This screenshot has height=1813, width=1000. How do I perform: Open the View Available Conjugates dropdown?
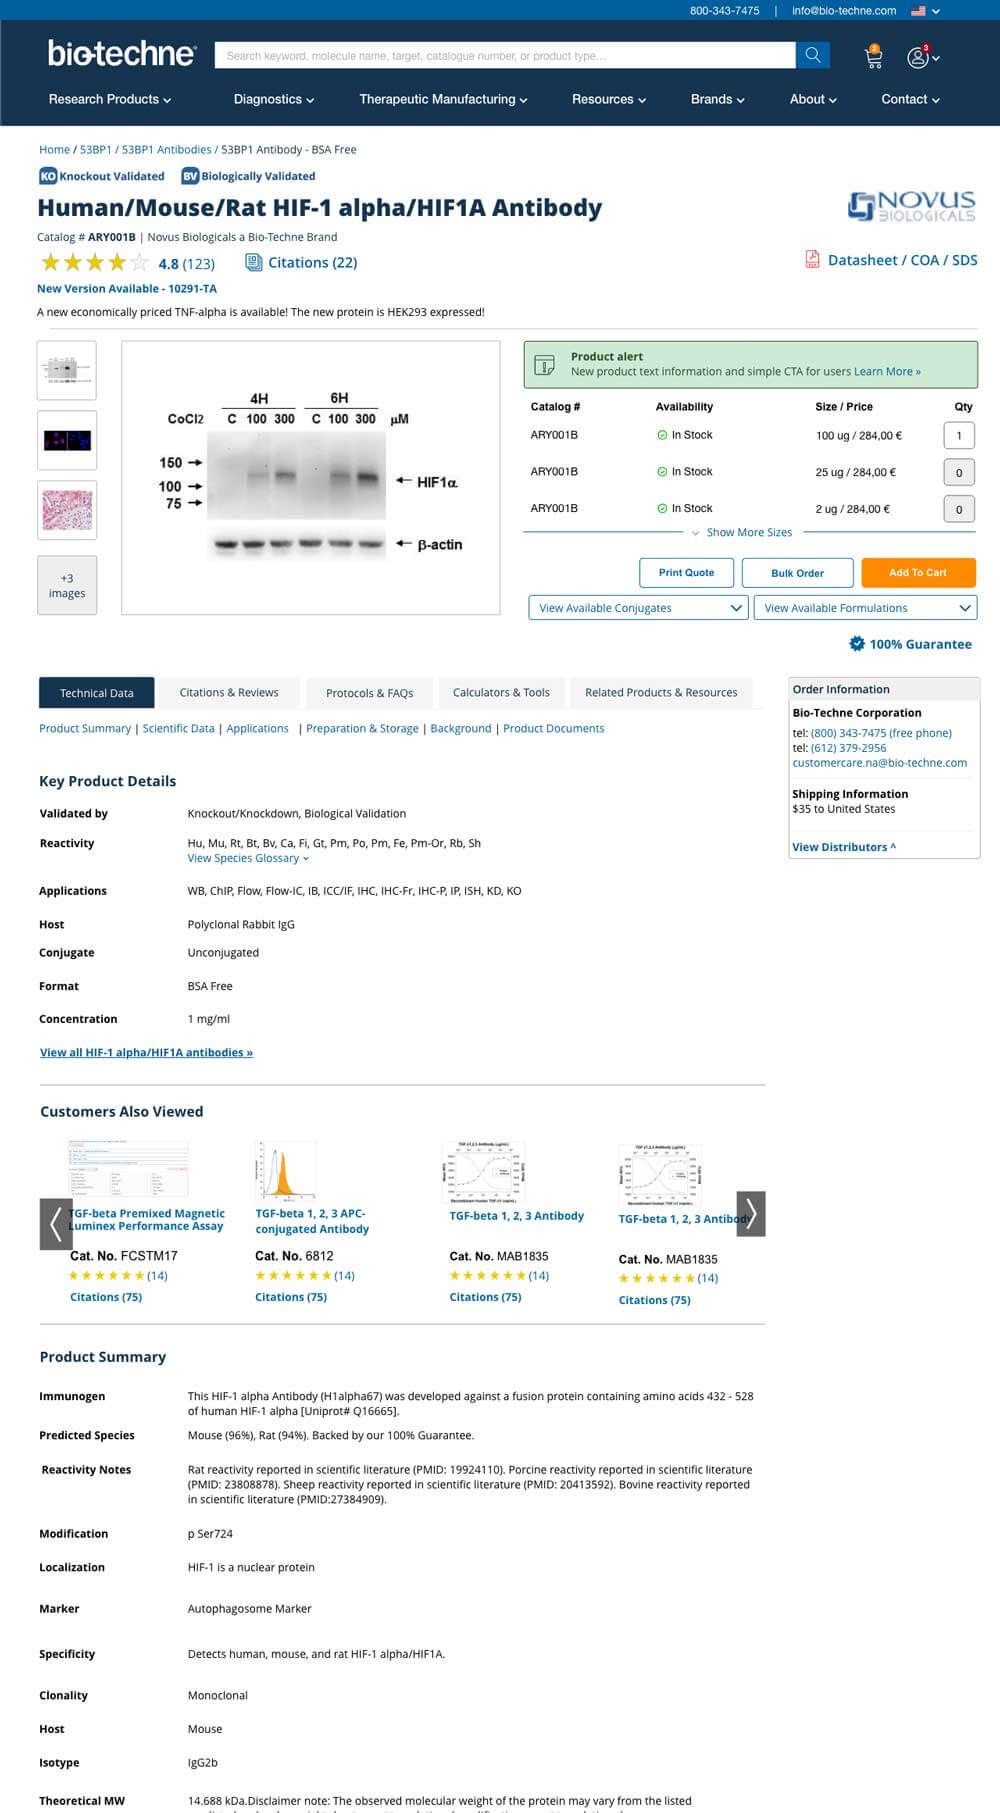point(638,608)
